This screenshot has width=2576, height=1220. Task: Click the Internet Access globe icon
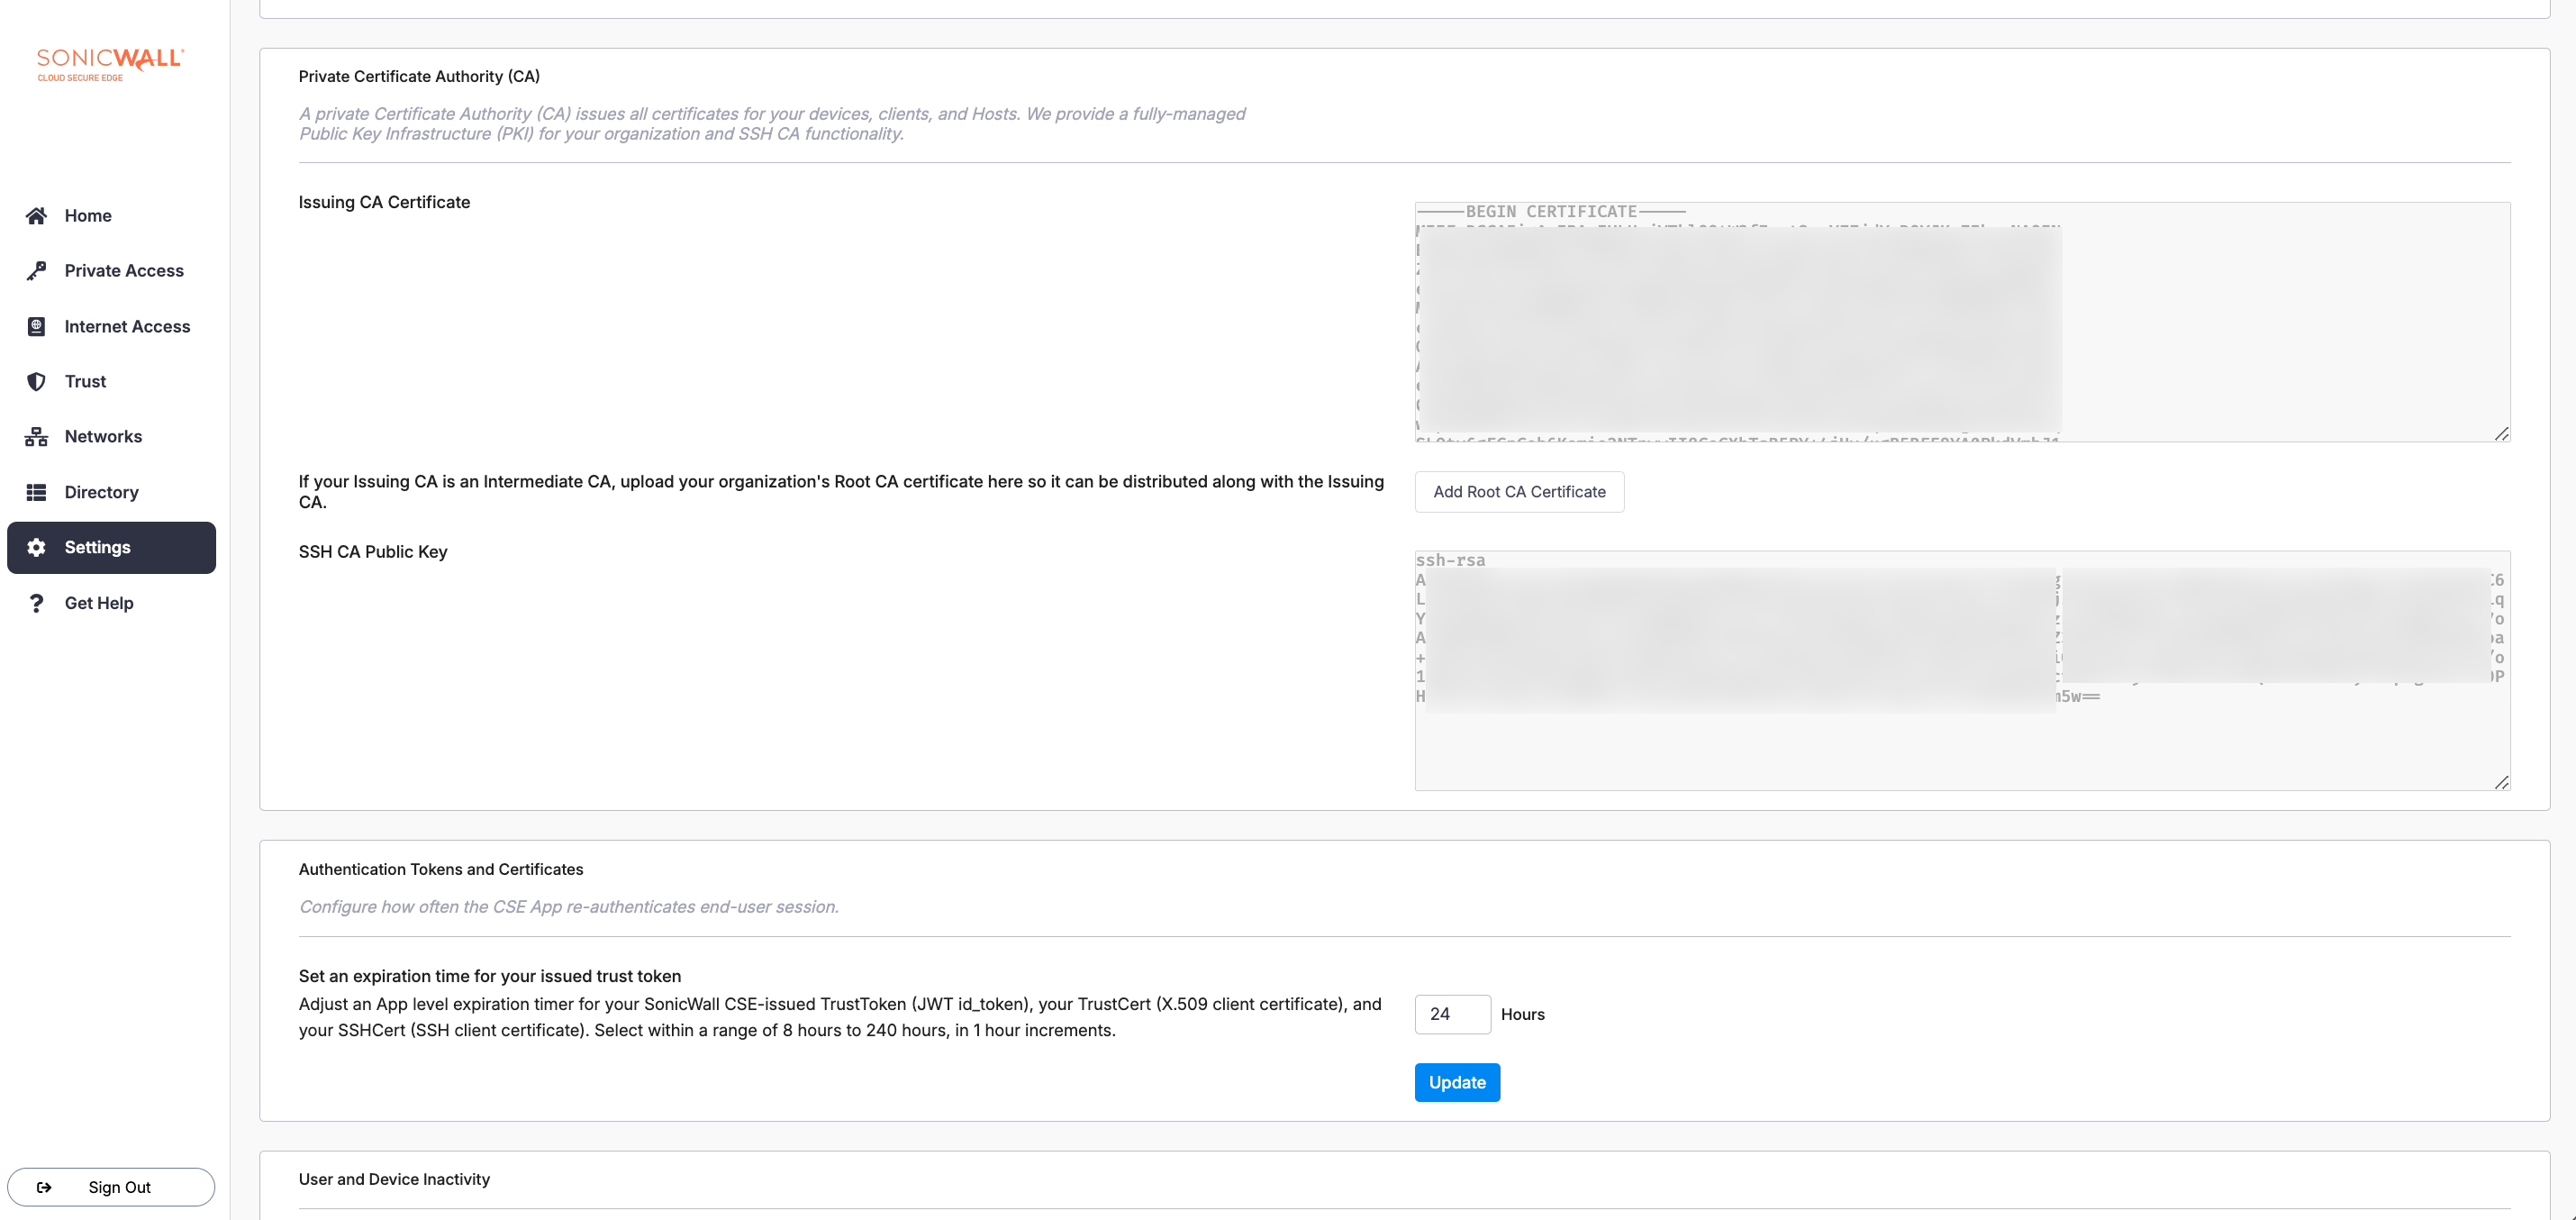click(x=37, y=326)
